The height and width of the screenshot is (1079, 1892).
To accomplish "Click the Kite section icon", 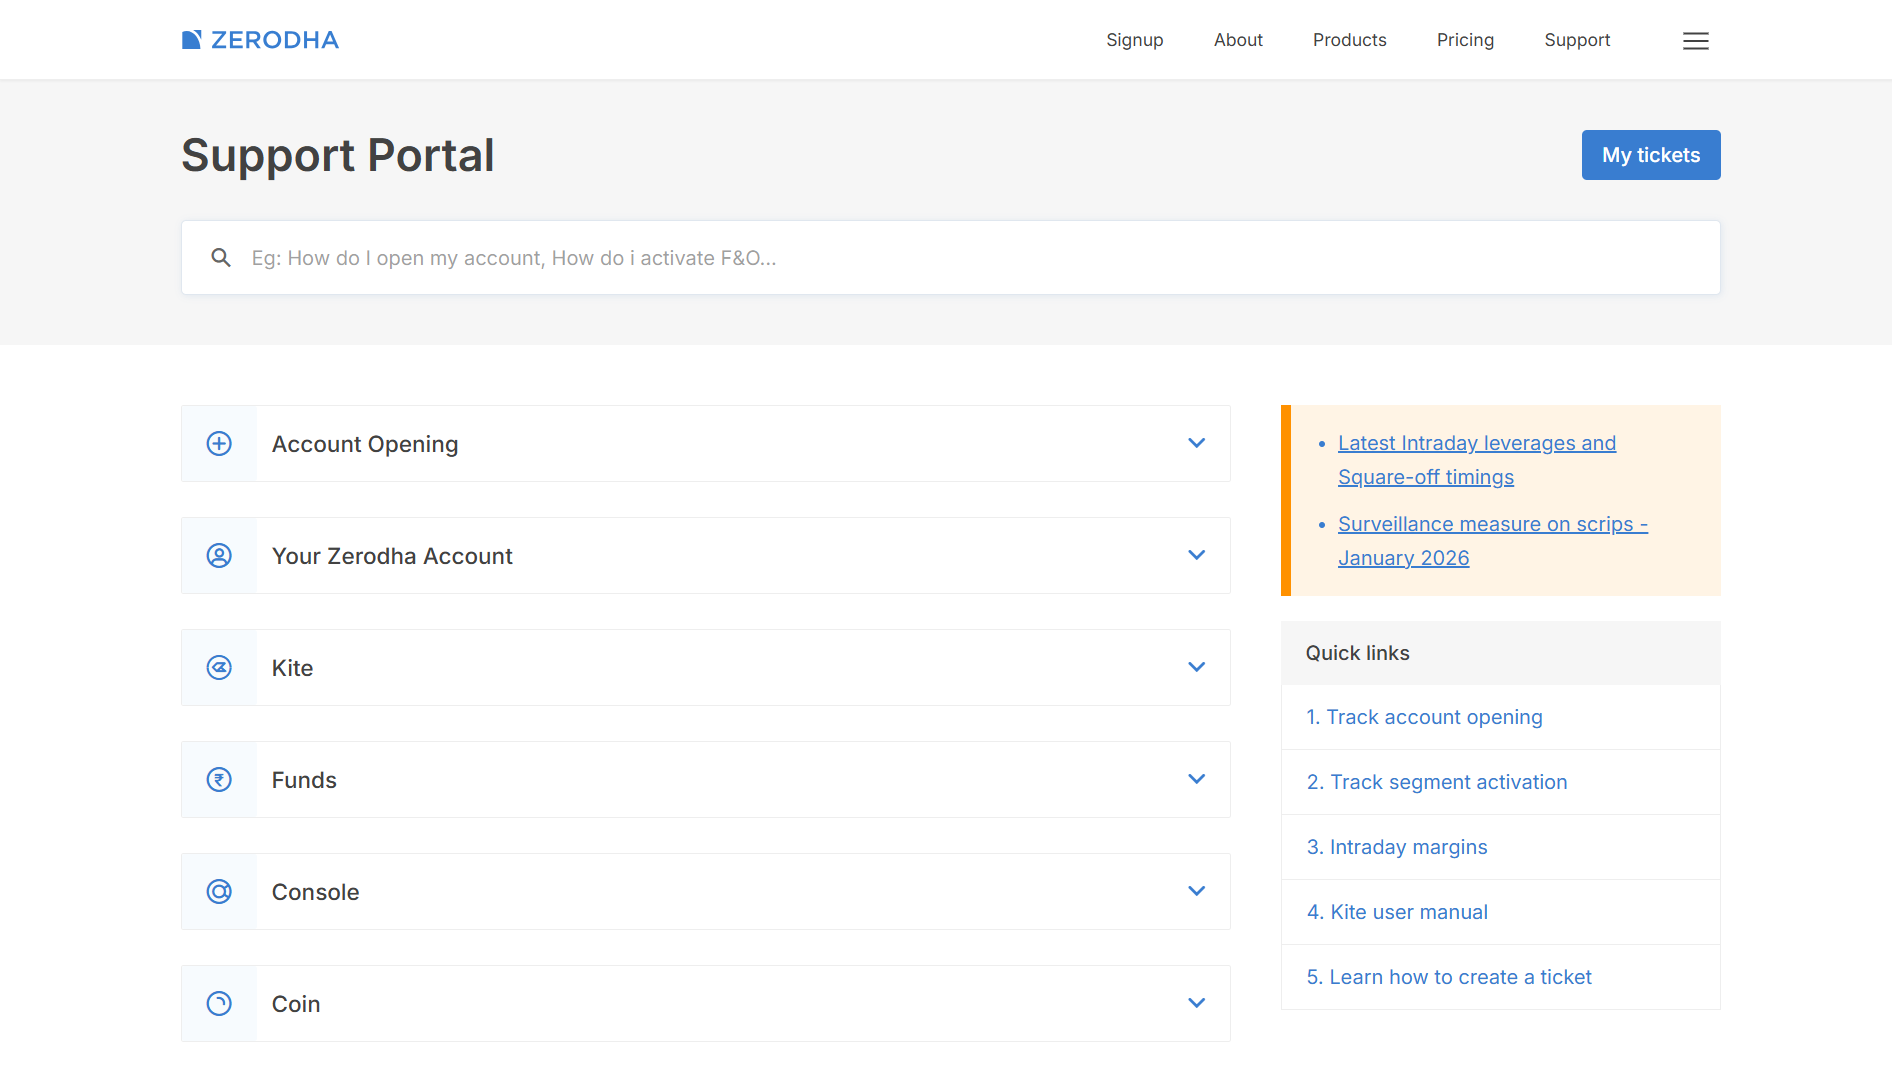I will click(219, 667).
